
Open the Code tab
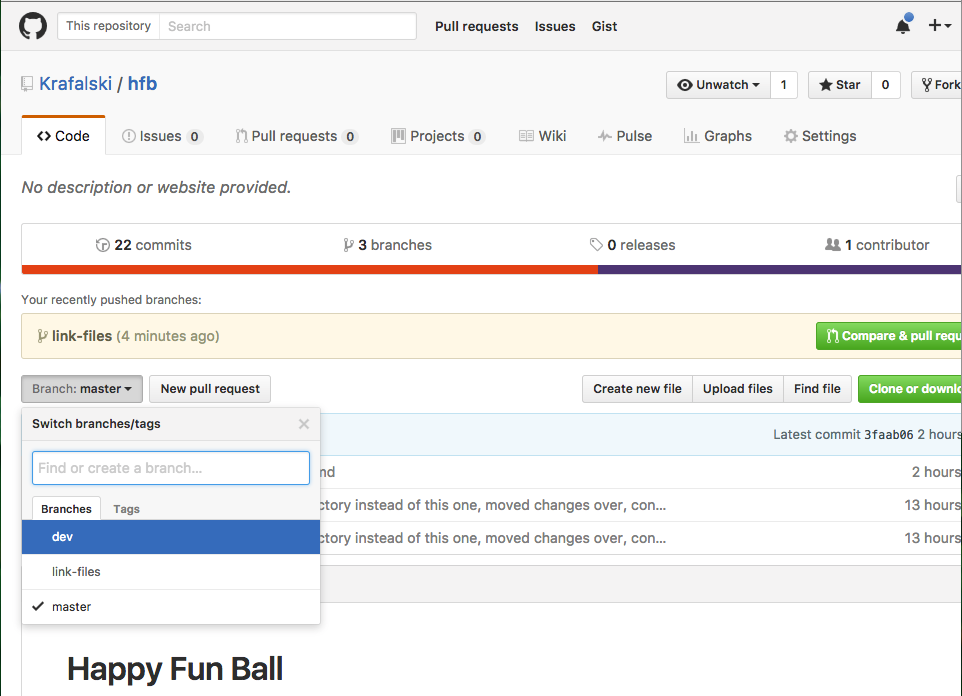[63, 136]
